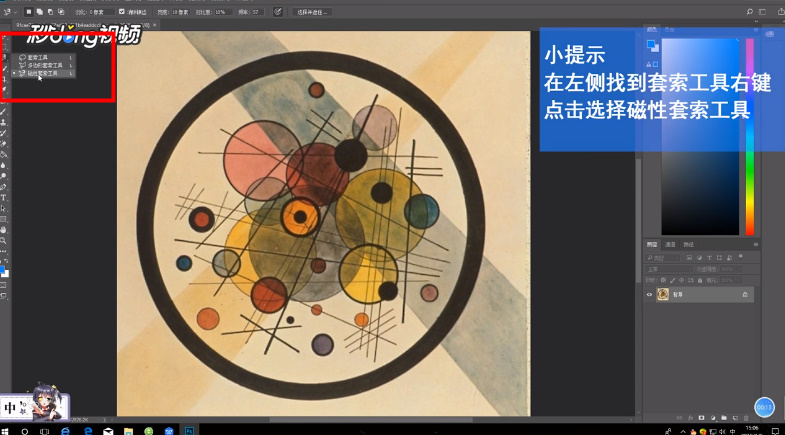Viewport: 785px width, 435px height.
Task: Select the Brush tool in the toolbar
Action: 4,111
